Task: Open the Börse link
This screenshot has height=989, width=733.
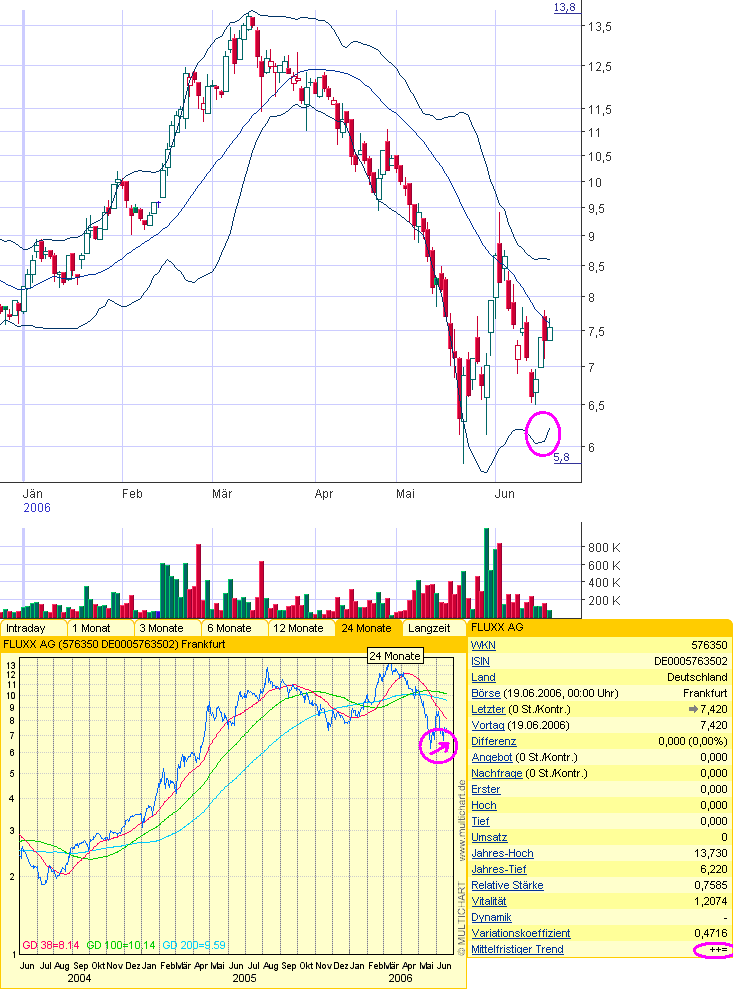Action: tap(486, 693)
